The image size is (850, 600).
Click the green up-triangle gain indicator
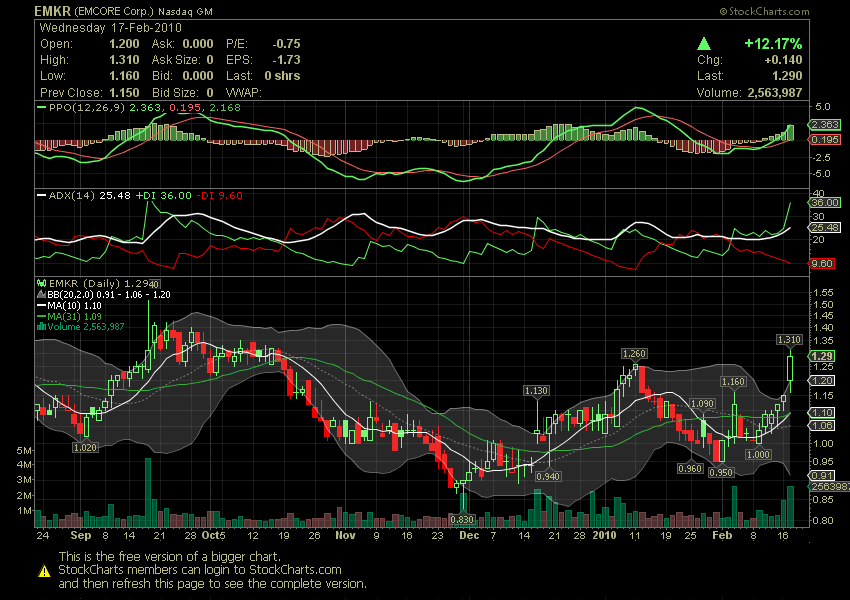tap(705, 43)
